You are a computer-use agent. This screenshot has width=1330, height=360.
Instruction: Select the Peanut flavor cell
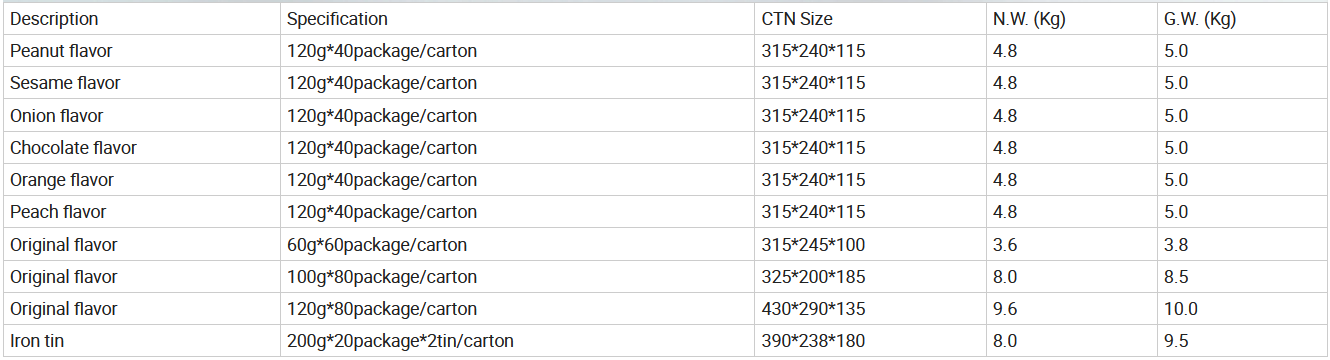(x=141, y=51)
